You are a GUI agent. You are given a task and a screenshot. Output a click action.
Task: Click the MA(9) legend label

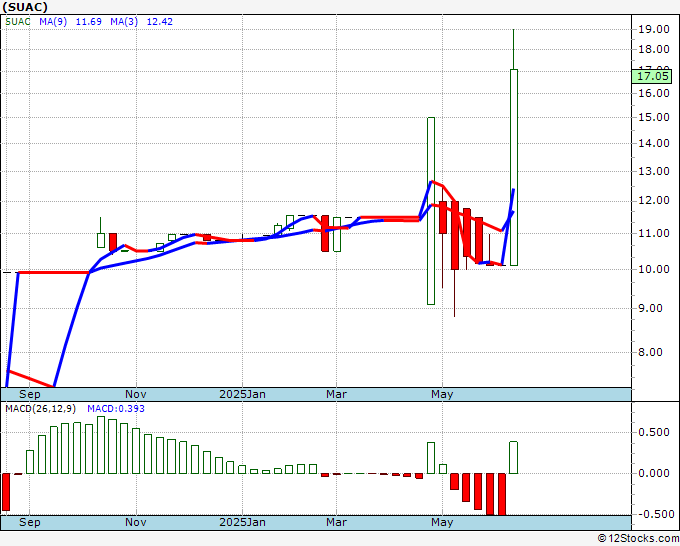pyautogui.click(x=53, y=22)
